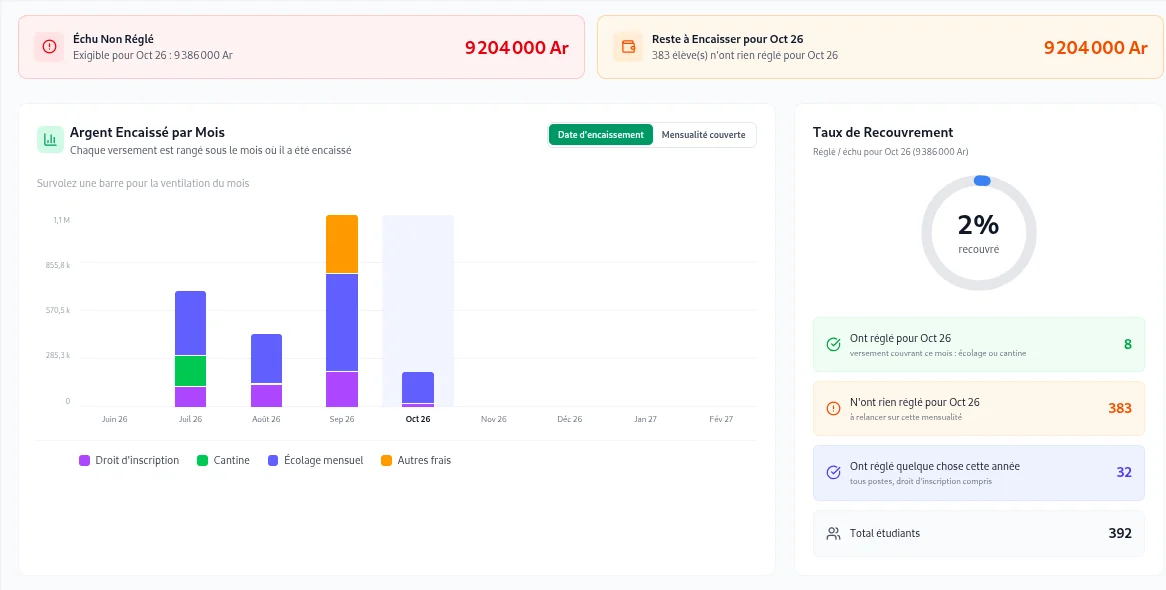Click the 2% recouvré donut chart
1166x590 pixels.
coord(979,233)
